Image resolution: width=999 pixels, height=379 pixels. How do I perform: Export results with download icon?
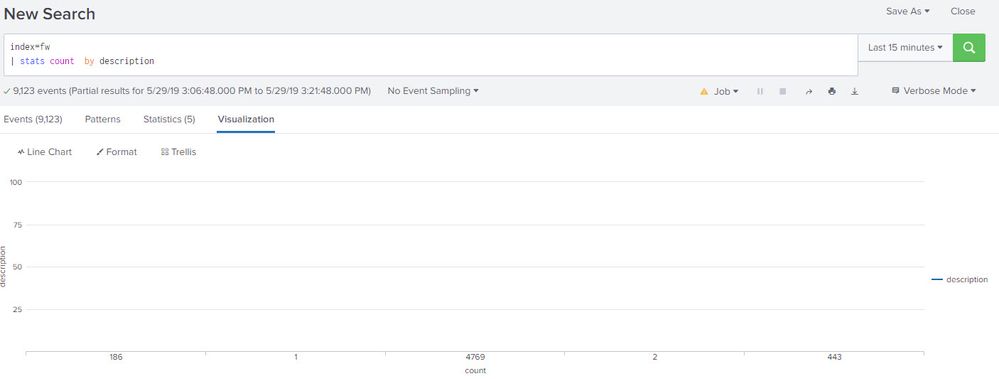[x=855, y=92]
